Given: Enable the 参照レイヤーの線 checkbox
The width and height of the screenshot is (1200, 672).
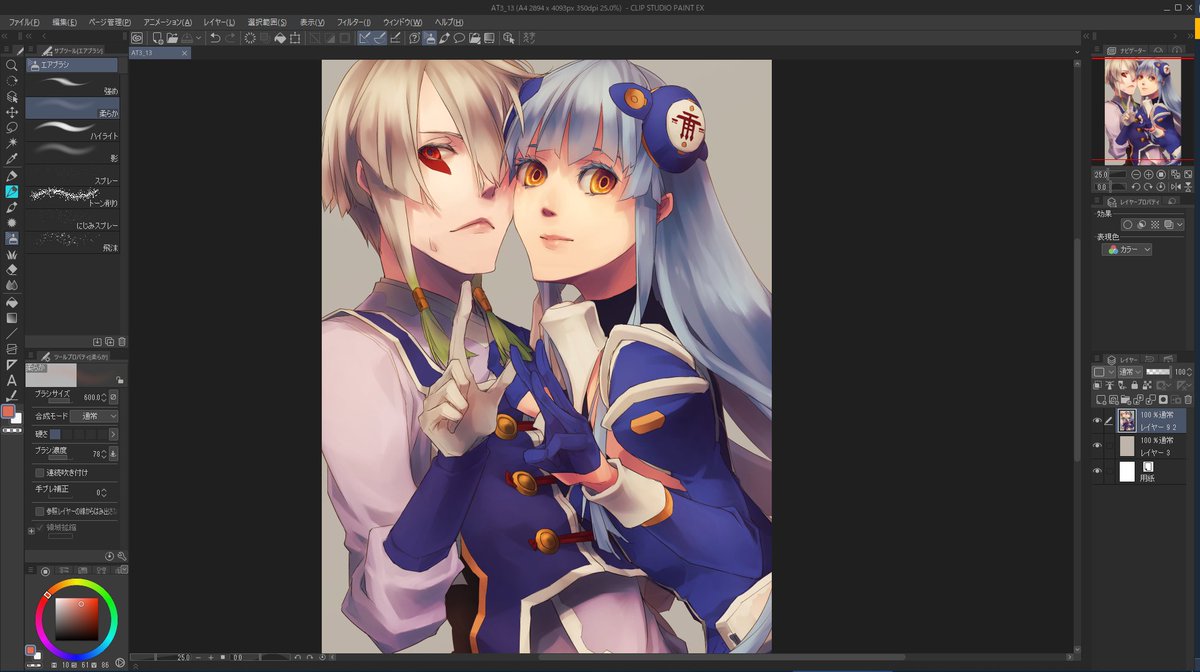Looking at the screenshot, I should tap(39, 511).
